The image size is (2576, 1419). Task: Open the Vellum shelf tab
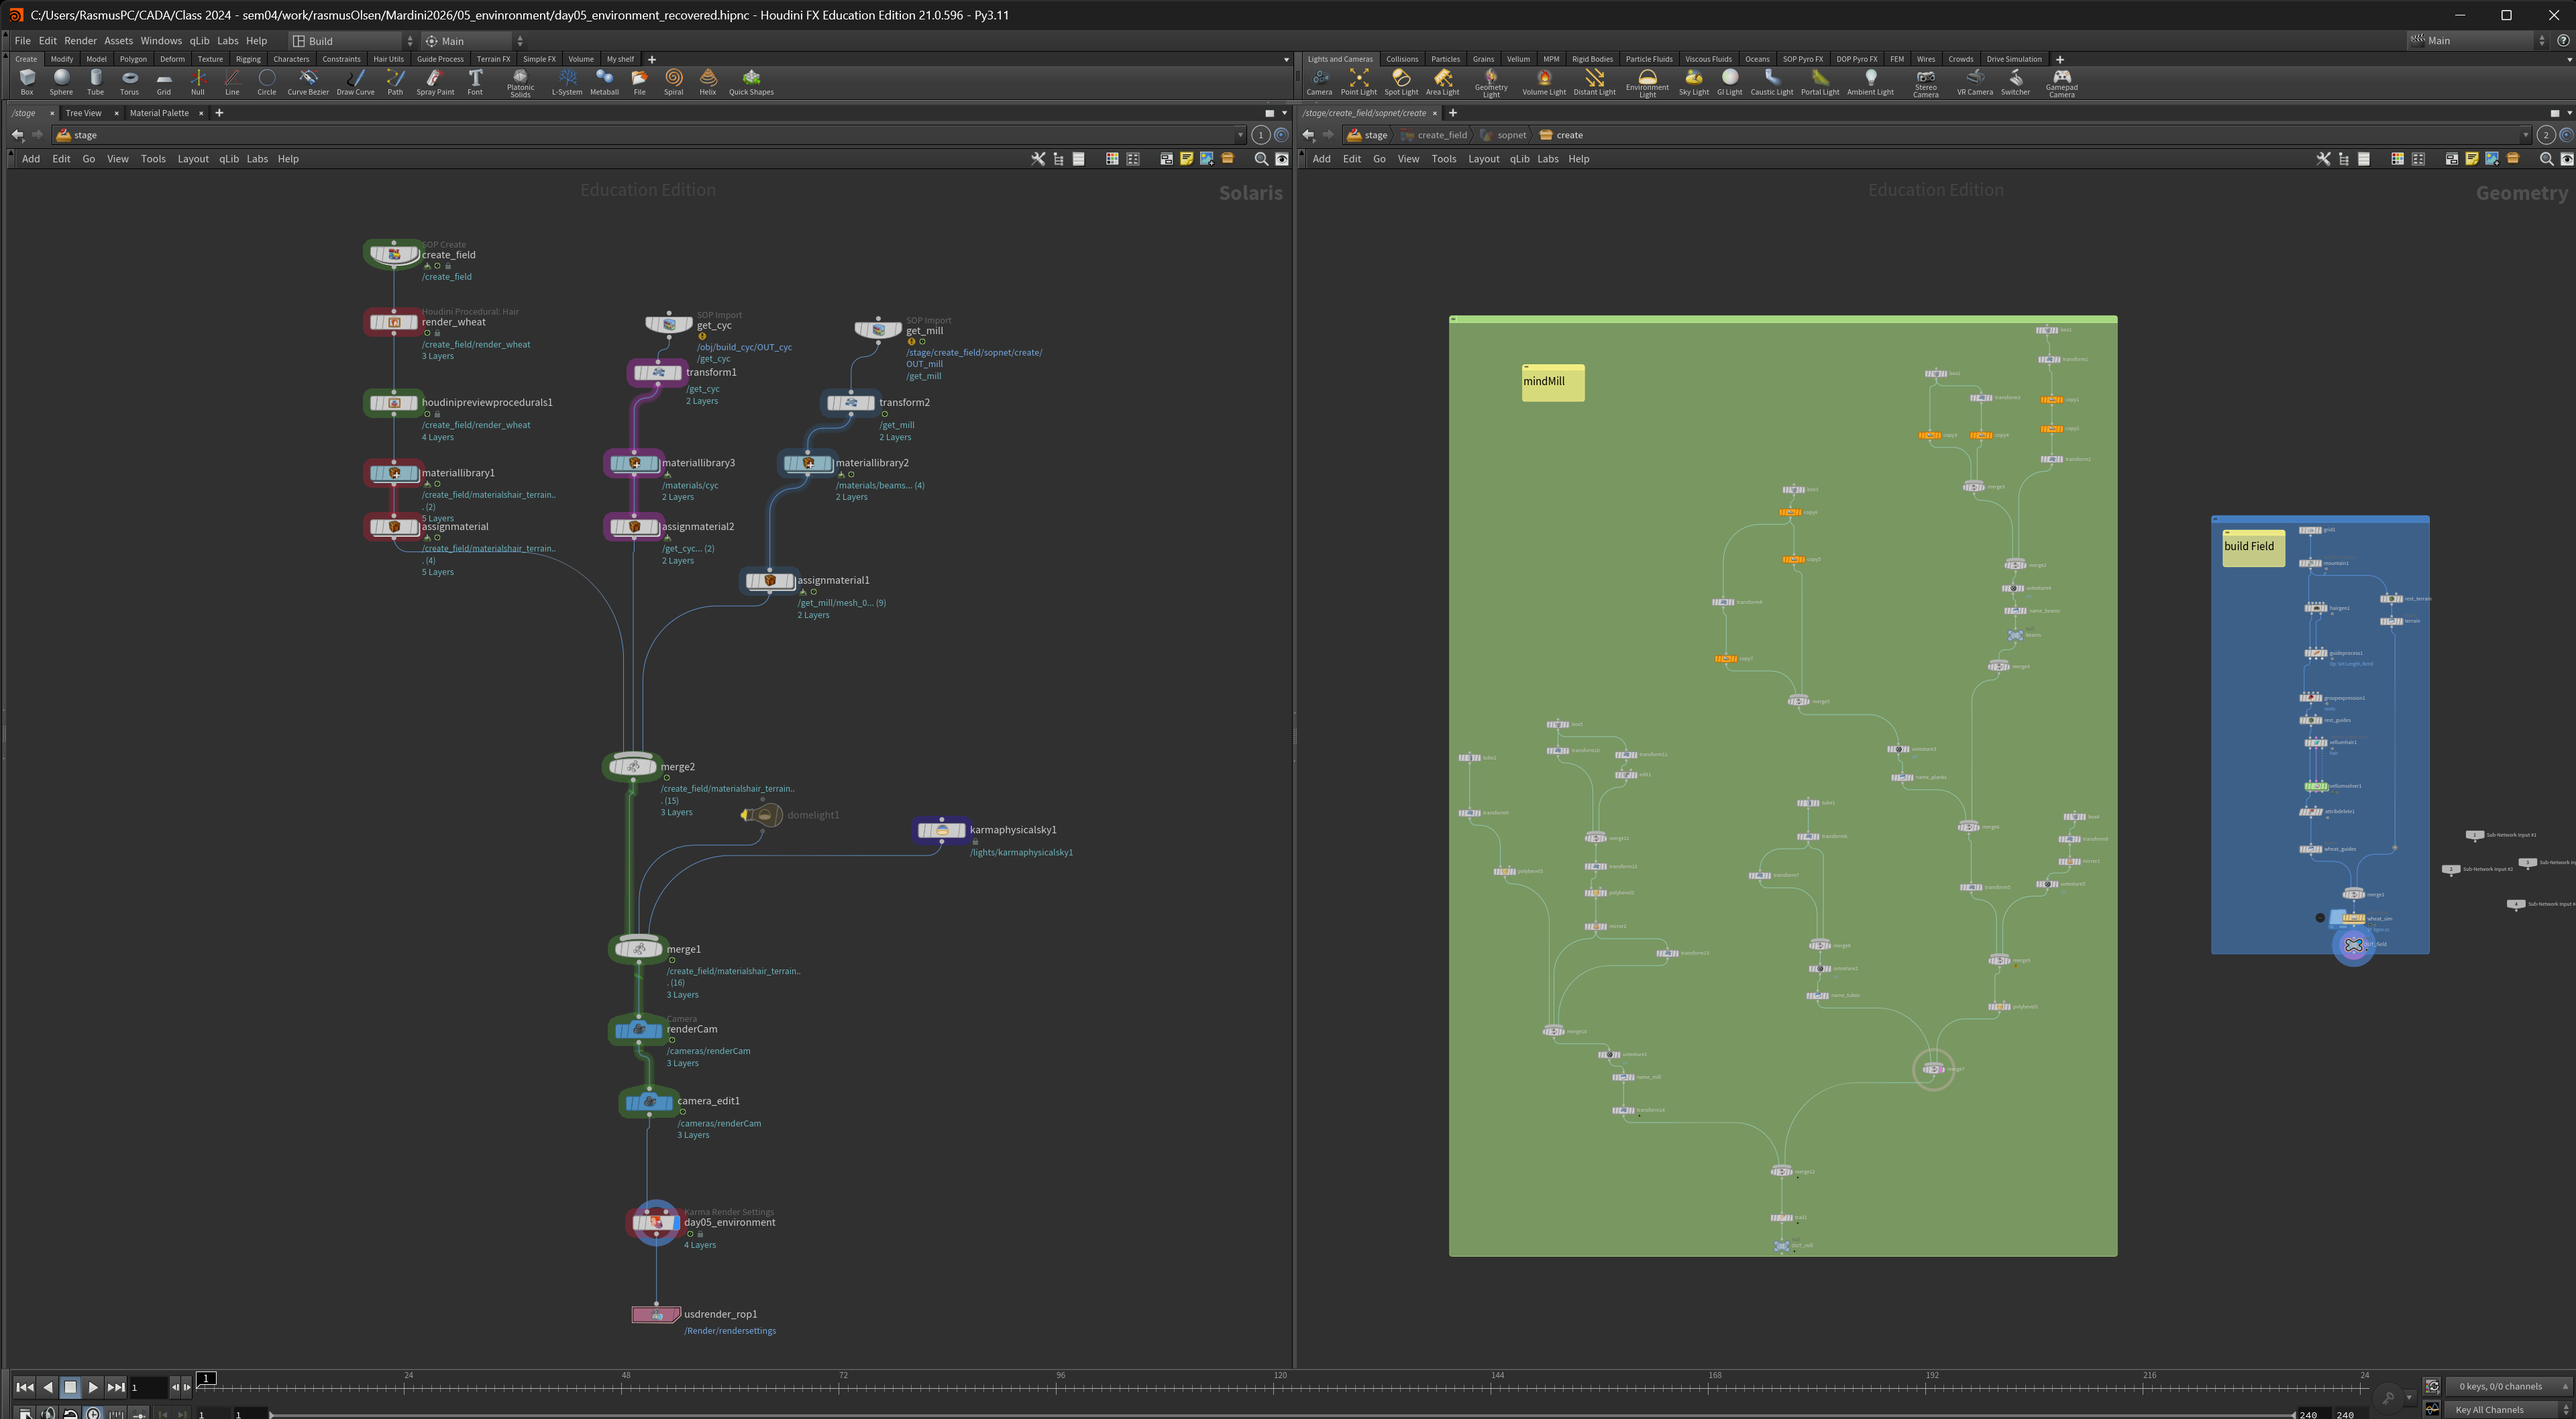pos(1518,59)
